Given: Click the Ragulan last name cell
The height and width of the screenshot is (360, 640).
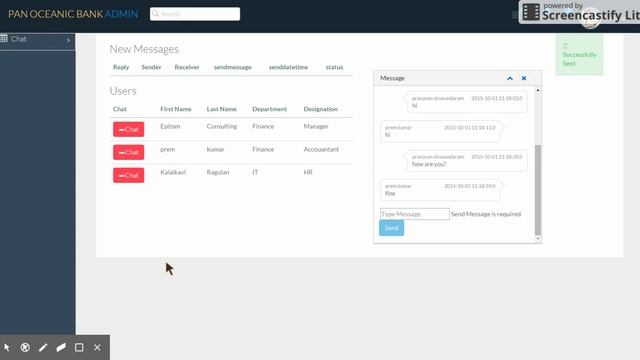Looking at the screenshot, I should pos(218,172).
